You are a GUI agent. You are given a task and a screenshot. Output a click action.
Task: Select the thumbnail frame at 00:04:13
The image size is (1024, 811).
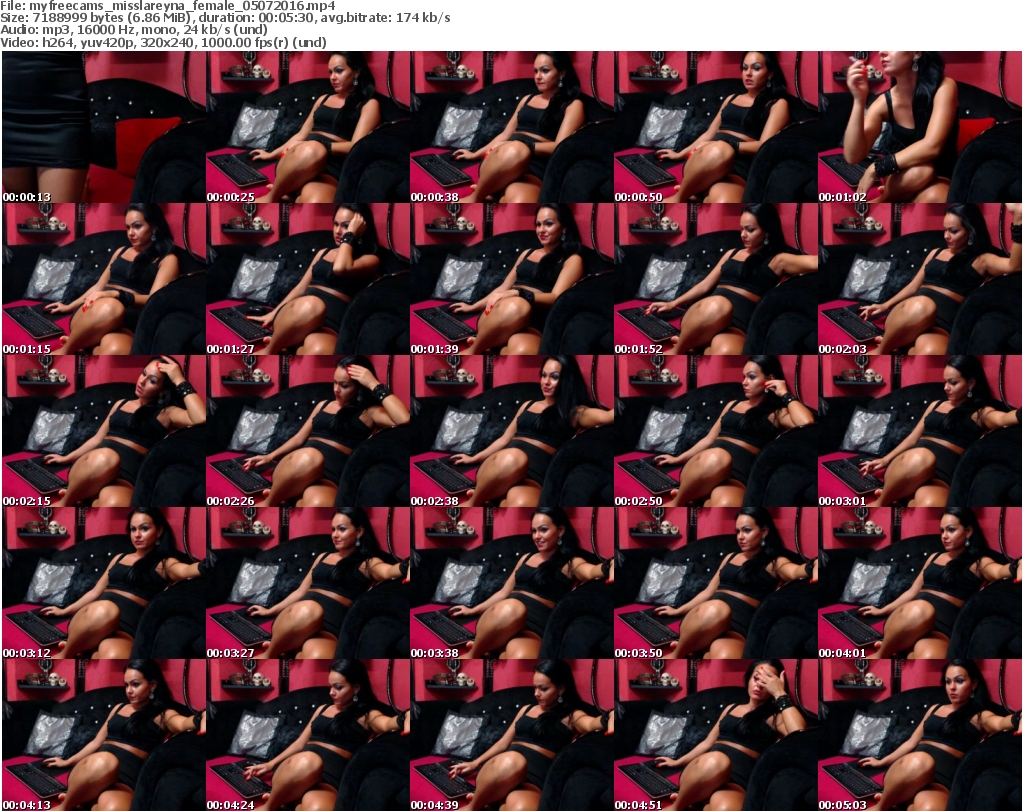pos(104,735)
